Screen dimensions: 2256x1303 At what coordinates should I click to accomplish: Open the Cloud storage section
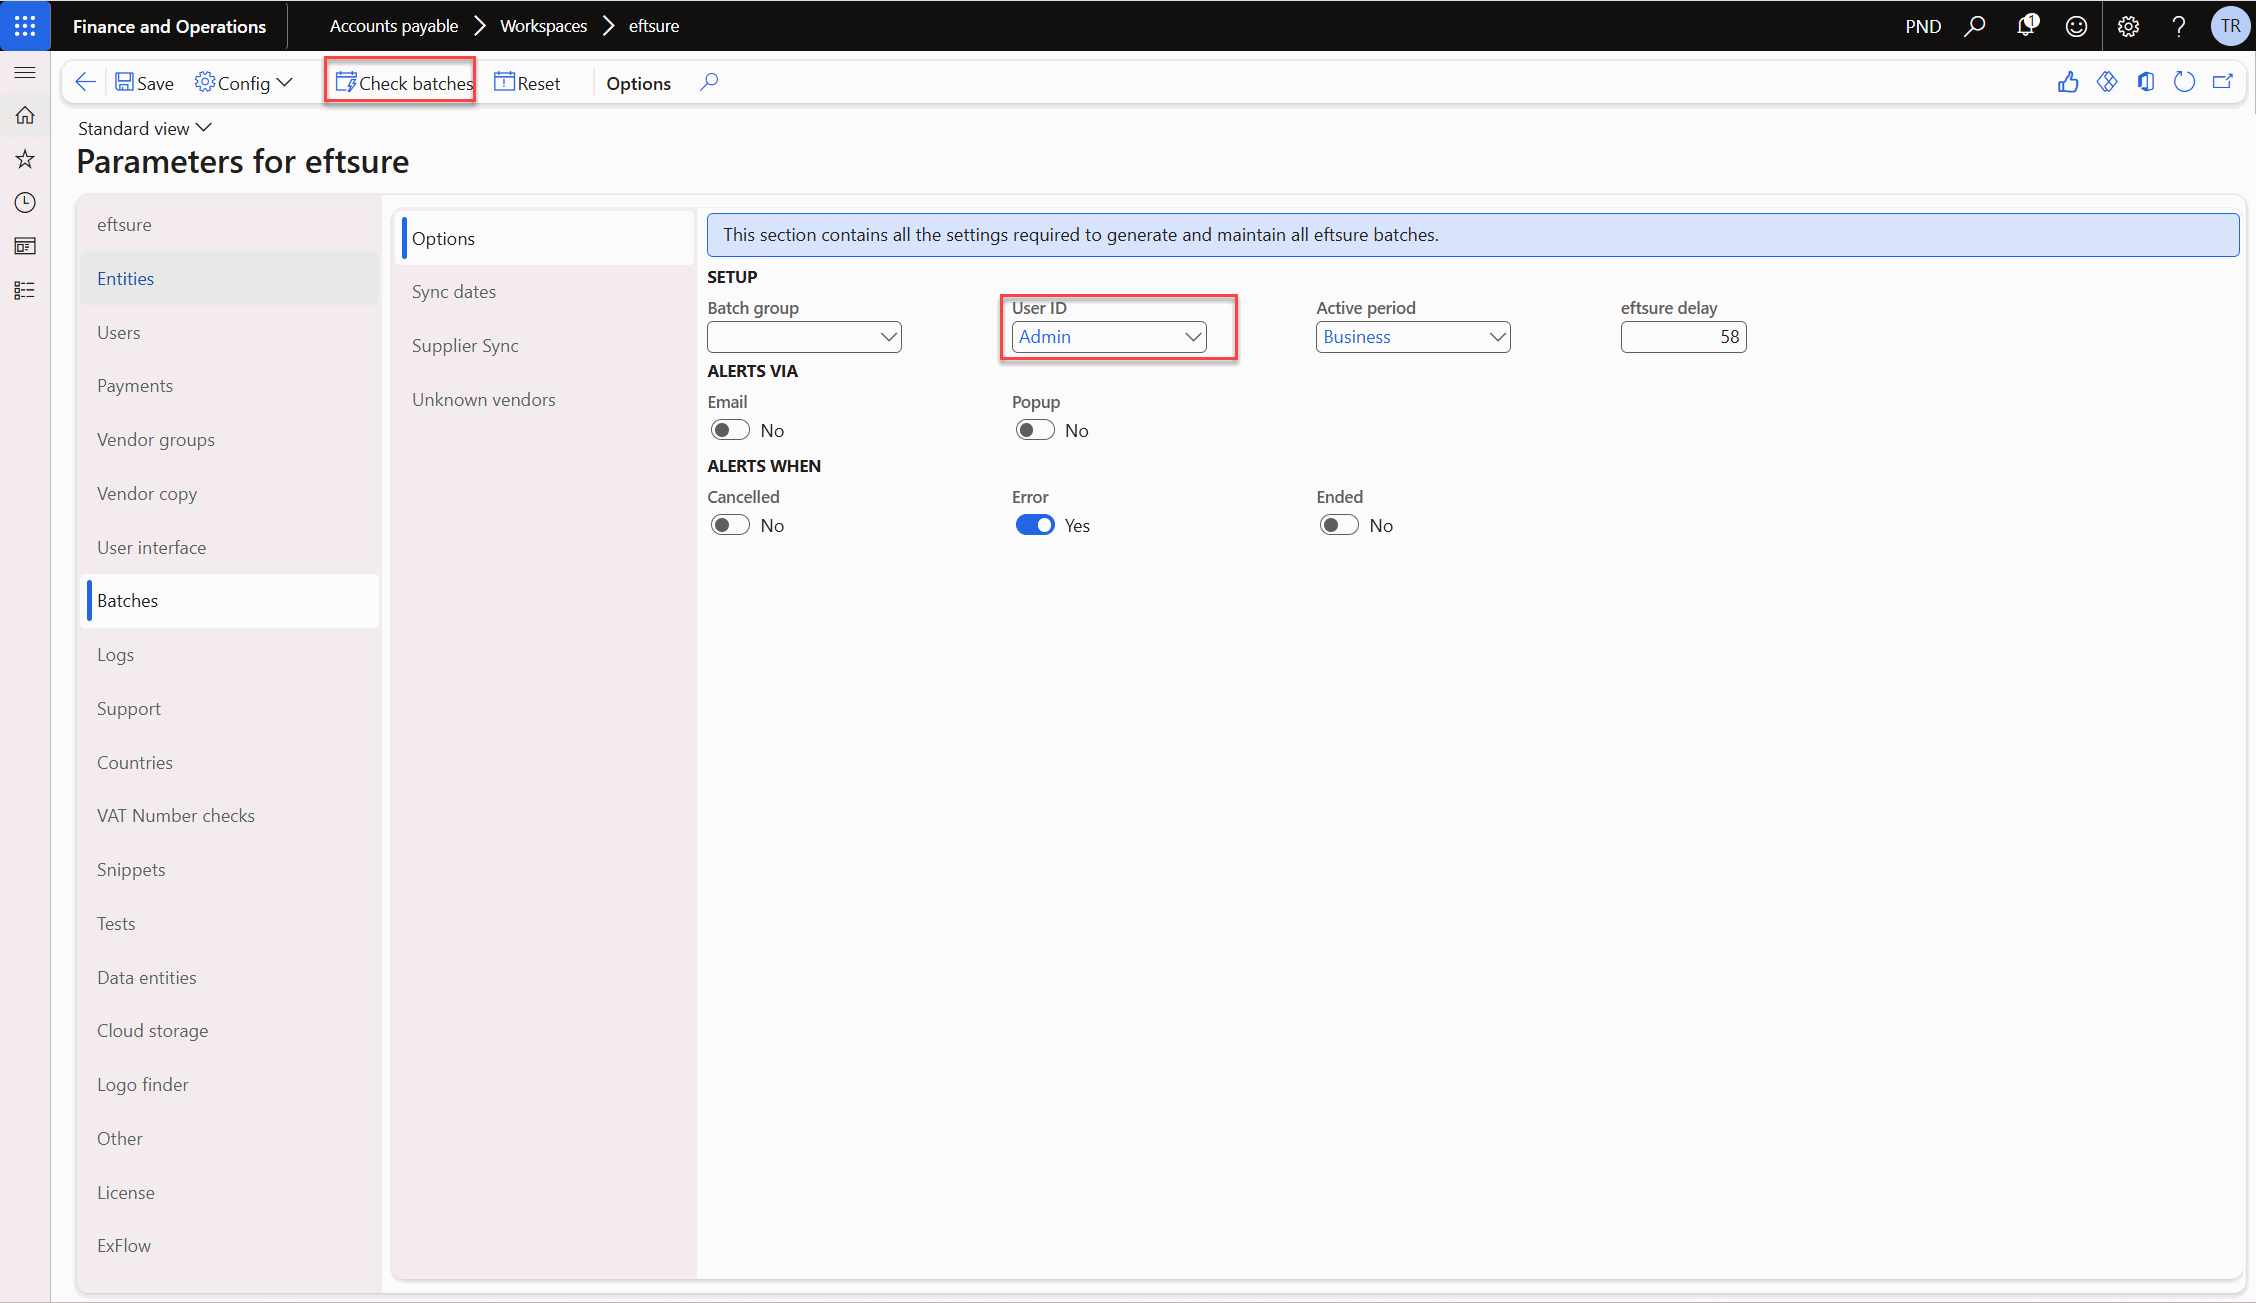click(x=230, y=1031)
